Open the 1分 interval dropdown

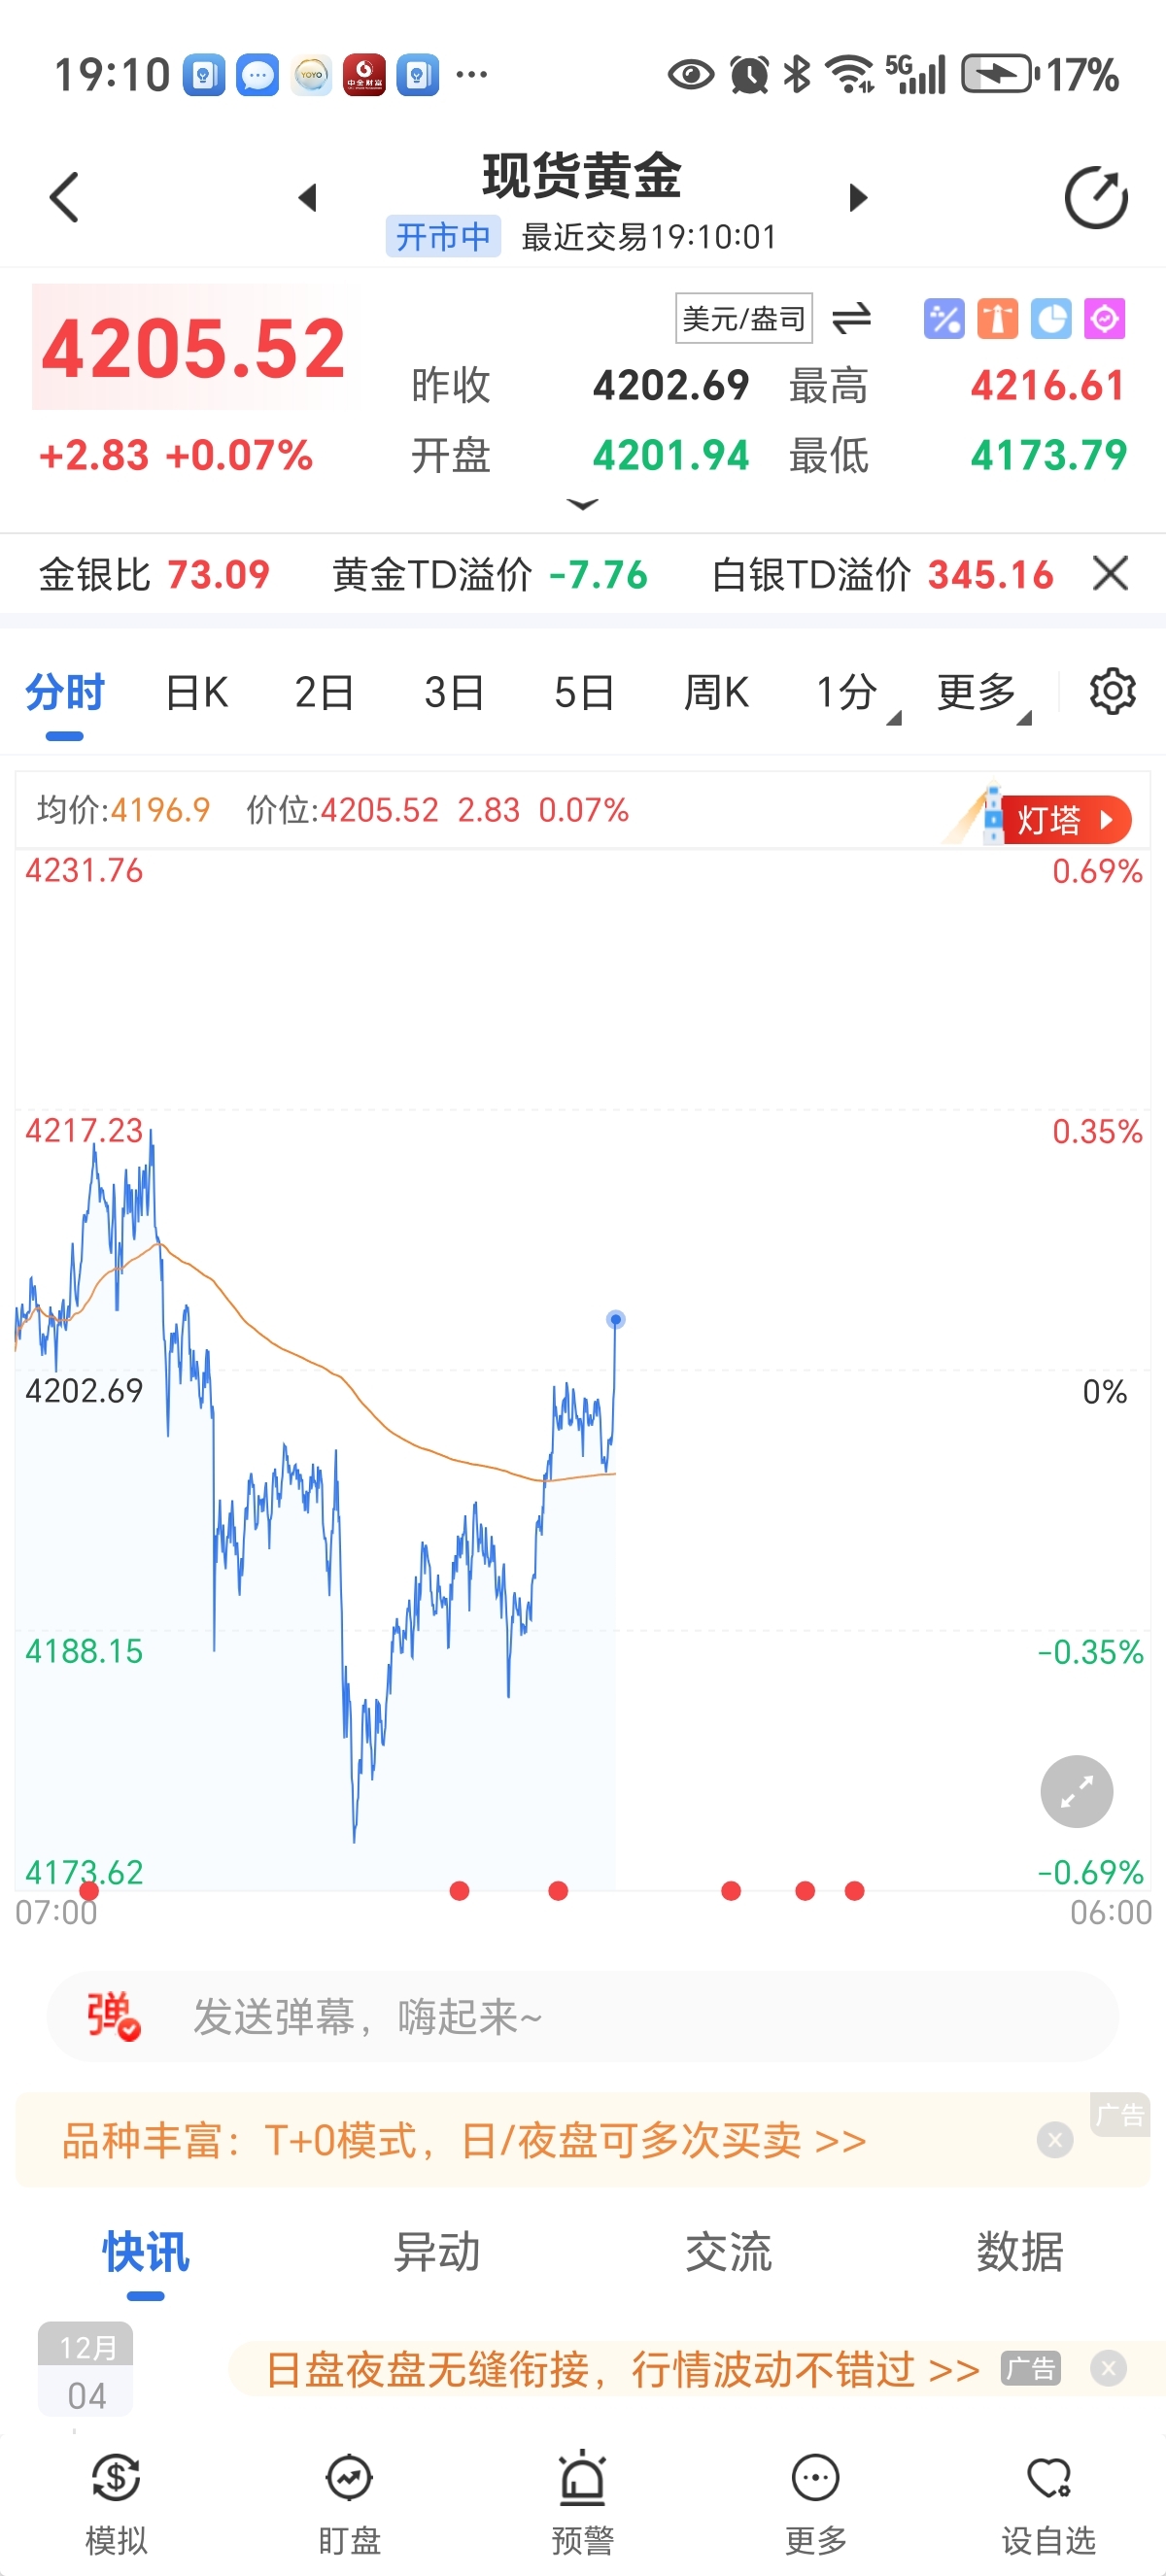point(855,693)
